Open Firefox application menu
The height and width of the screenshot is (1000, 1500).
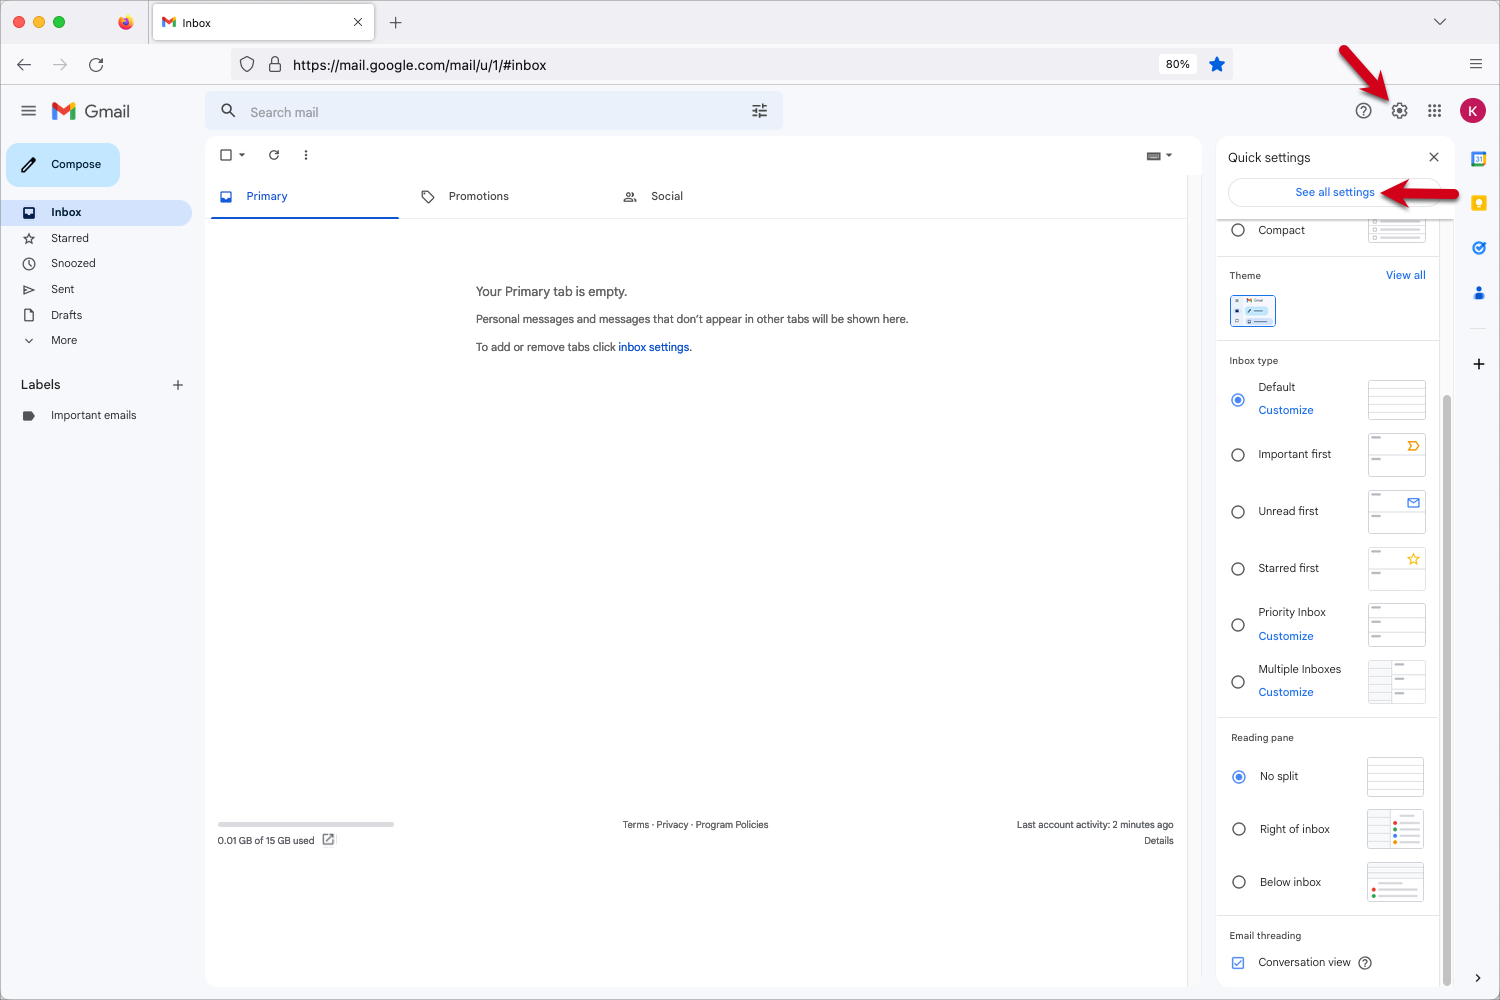[1475, 65]
